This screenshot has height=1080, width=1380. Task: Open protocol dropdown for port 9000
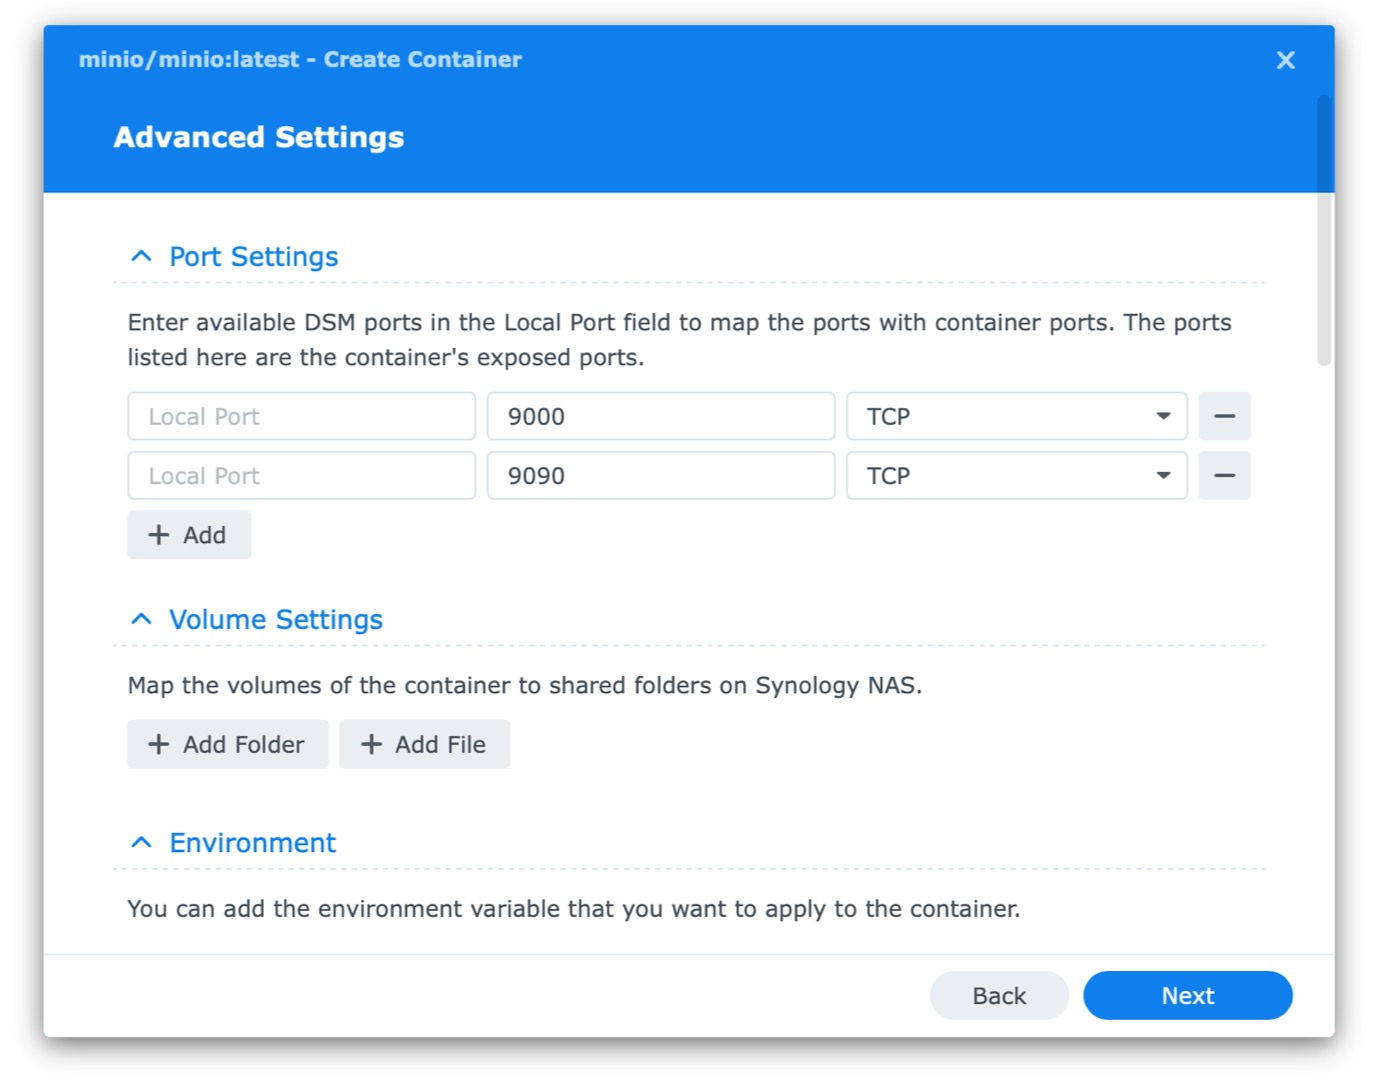coord(1016,416)
